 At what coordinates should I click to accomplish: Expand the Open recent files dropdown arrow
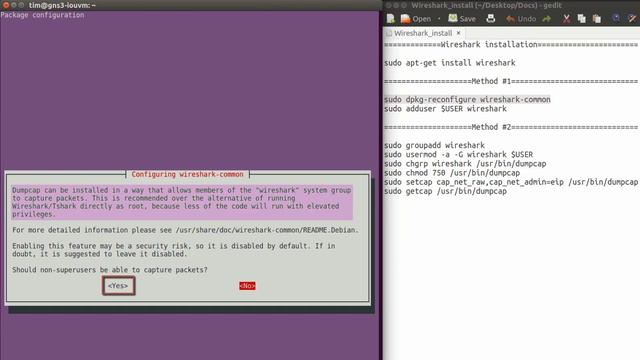click(439, 19)
